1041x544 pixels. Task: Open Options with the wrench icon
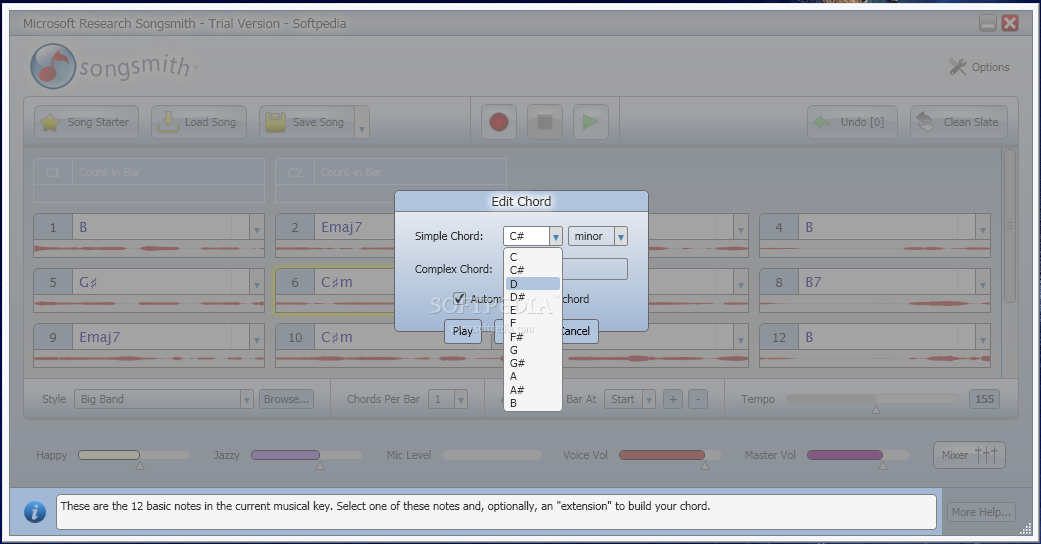coord(979,67)
